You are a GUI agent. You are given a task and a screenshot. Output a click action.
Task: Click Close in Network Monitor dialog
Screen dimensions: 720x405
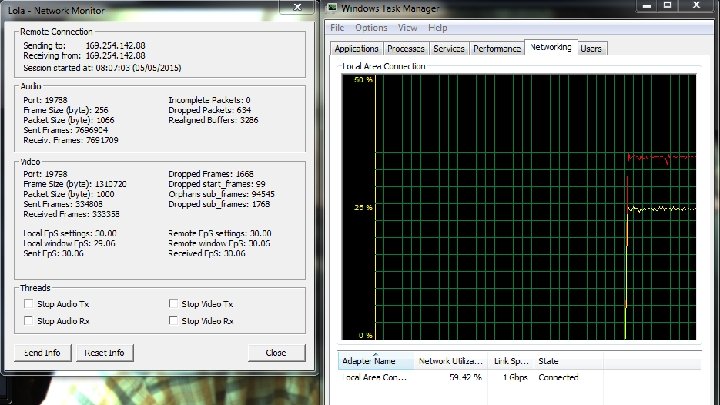(276, 353)
